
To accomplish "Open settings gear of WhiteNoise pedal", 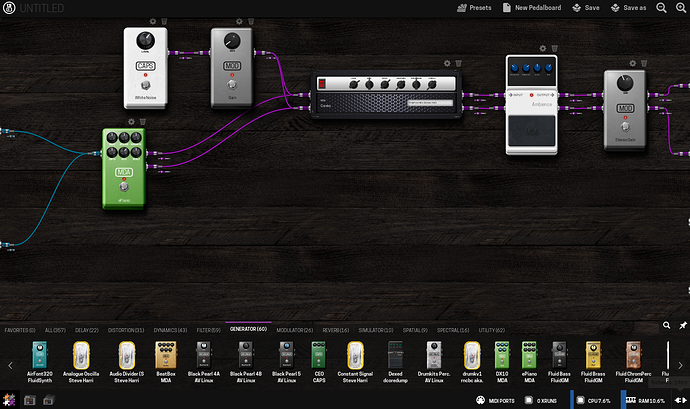I will tap(153, 21).
